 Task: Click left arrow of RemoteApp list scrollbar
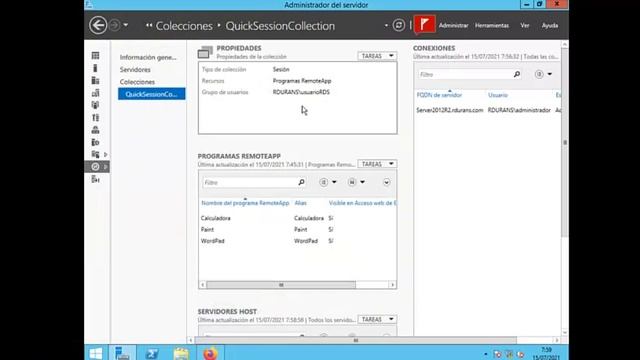click(202, 285)
